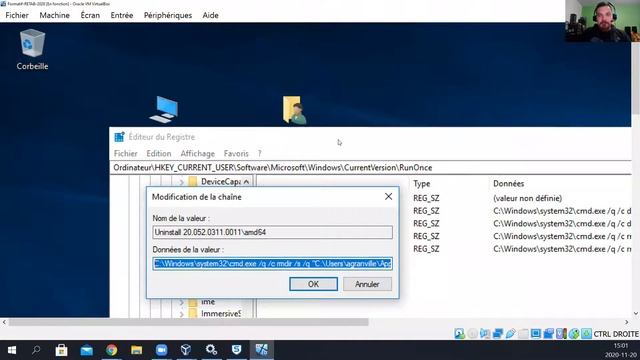Click the Données de la valeur field
This screenshot has height=360, width=640.
click(273, 264)
